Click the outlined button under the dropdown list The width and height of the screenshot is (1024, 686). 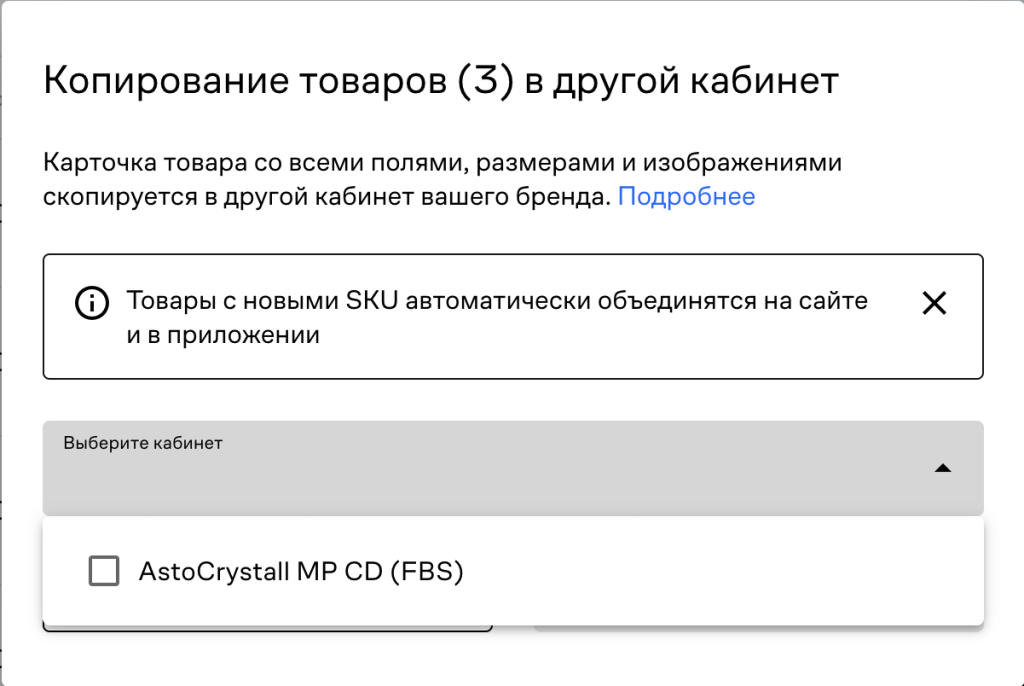(x=268, y=628)
